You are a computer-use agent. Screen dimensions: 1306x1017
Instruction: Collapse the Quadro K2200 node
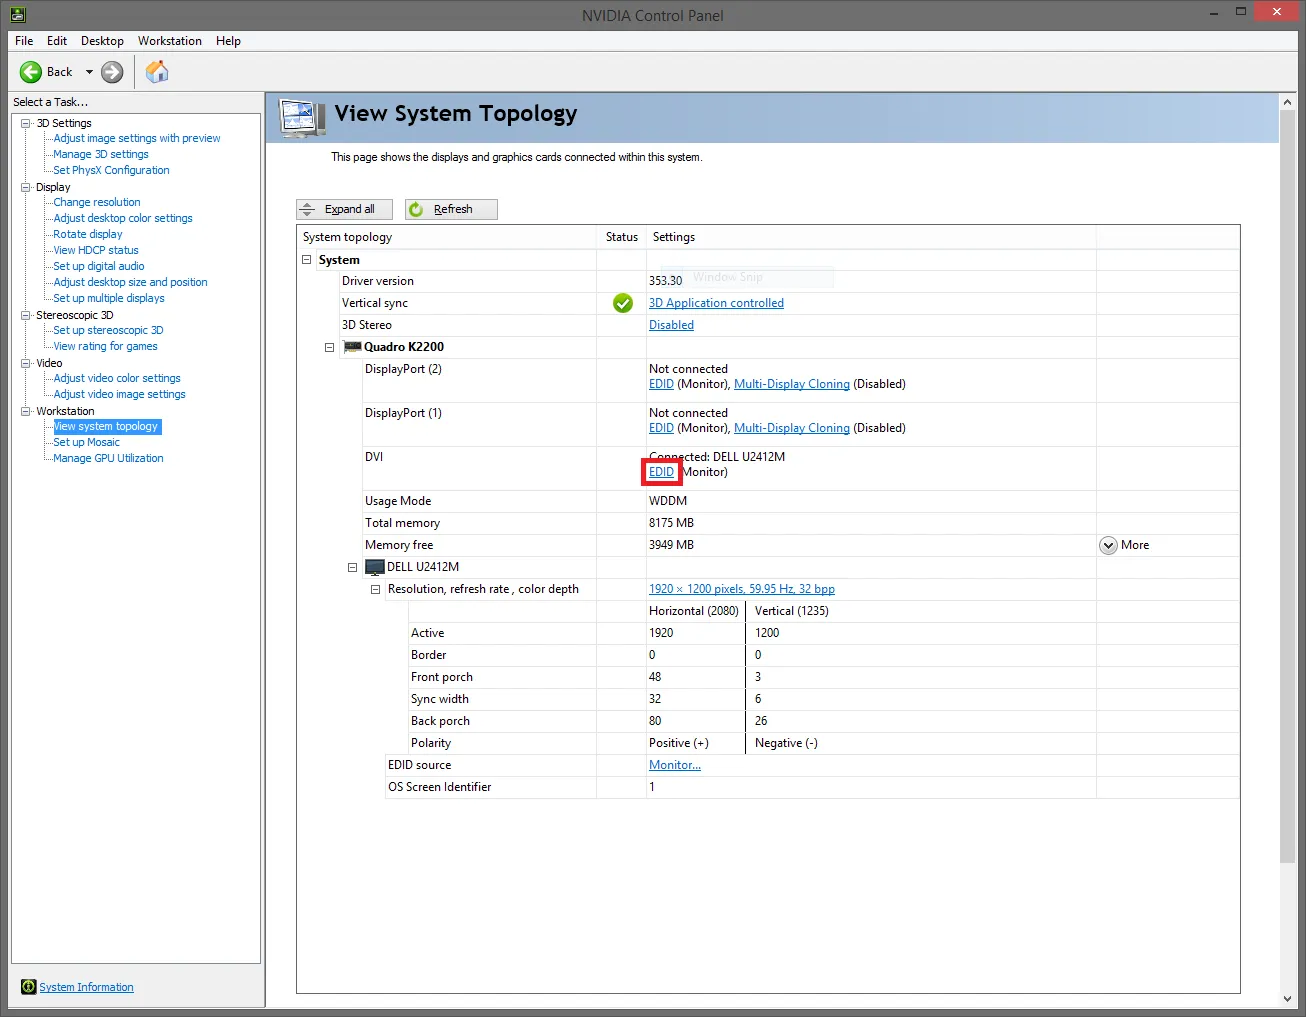(329, 348)
